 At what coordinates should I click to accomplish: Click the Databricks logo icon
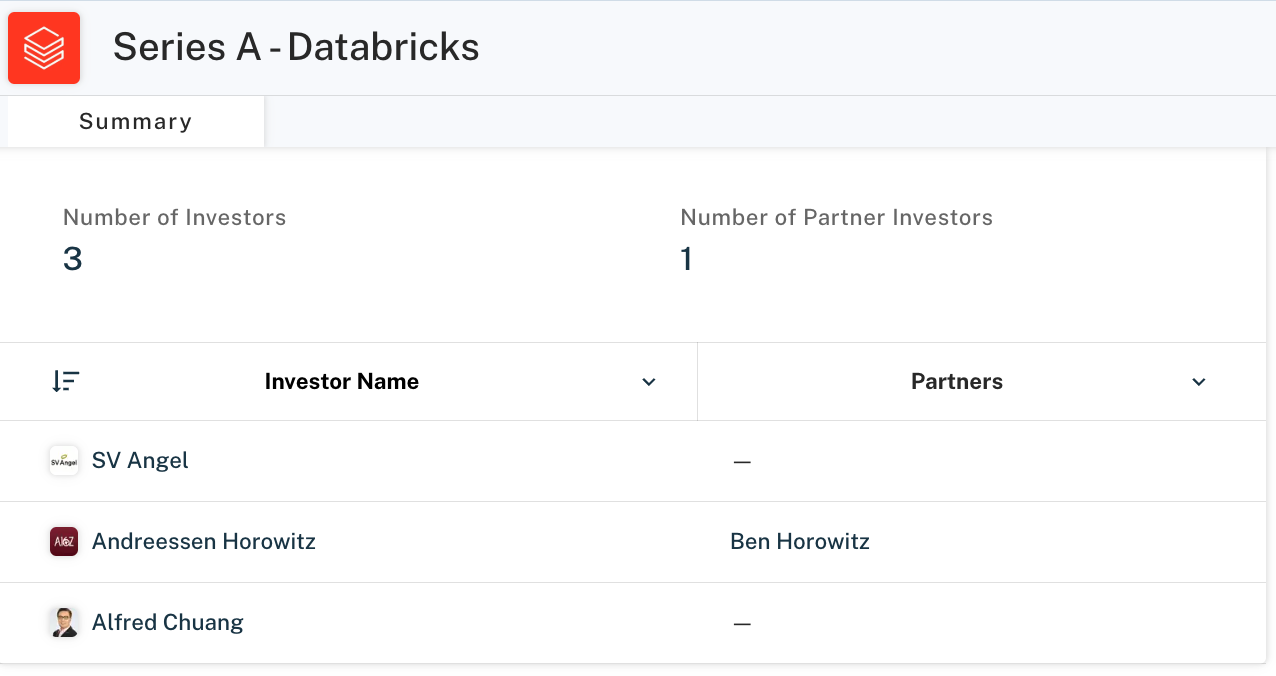click(44, 48)
